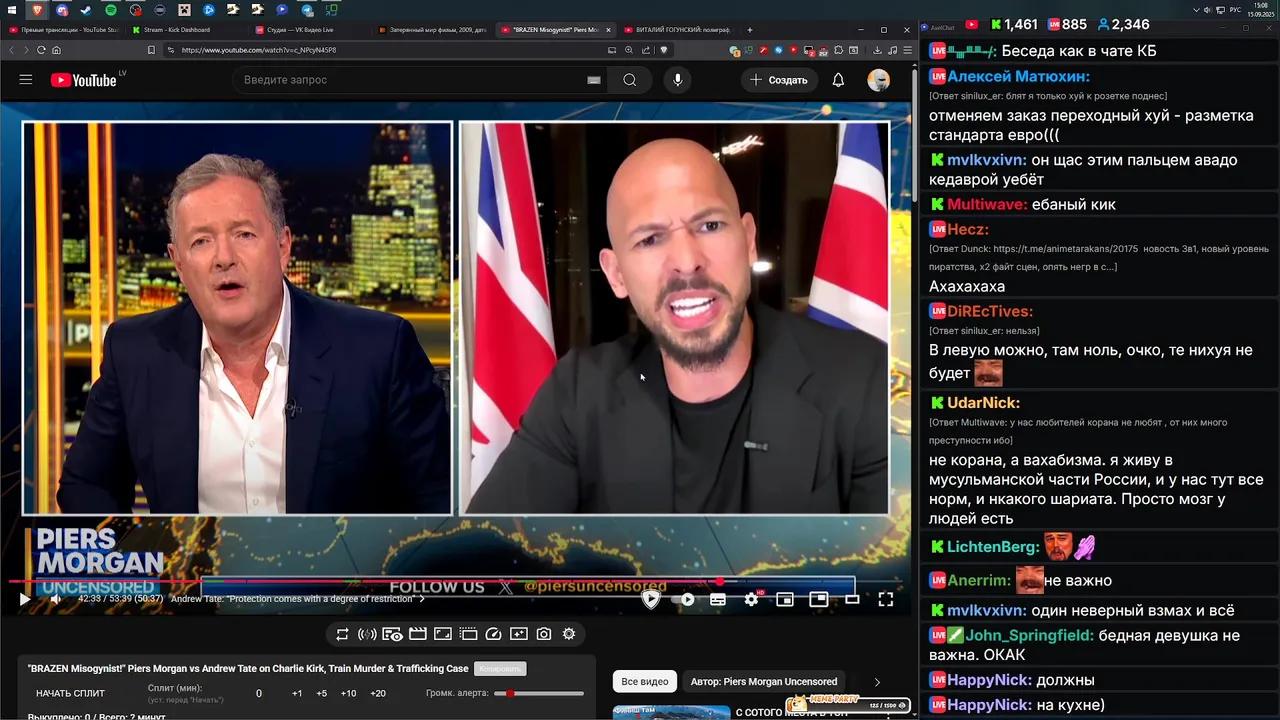The image size is (1280, 720).
Task: Switch to miniplayer mode
Action: tap(785, 599)
